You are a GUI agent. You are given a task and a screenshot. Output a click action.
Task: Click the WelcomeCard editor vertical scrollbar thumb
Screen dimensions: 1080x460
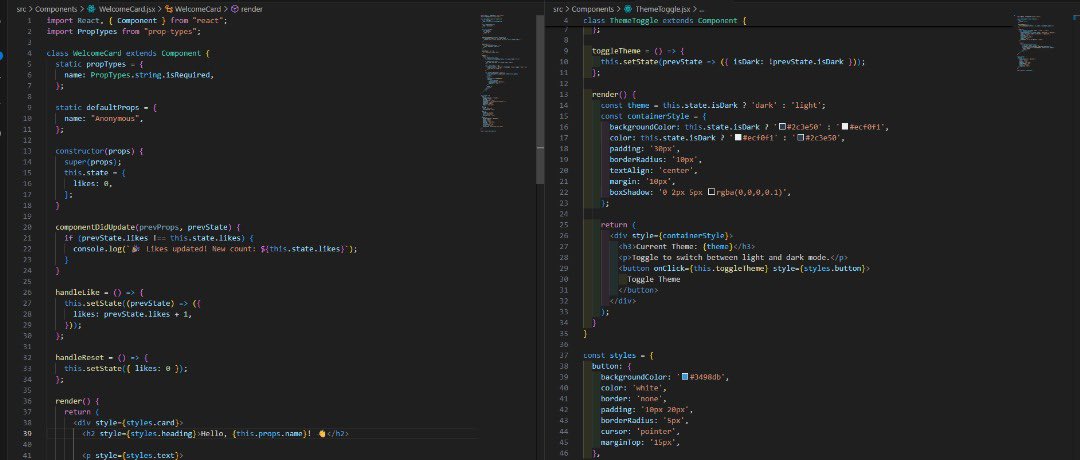pyautogui.click(x=541, y=99)
